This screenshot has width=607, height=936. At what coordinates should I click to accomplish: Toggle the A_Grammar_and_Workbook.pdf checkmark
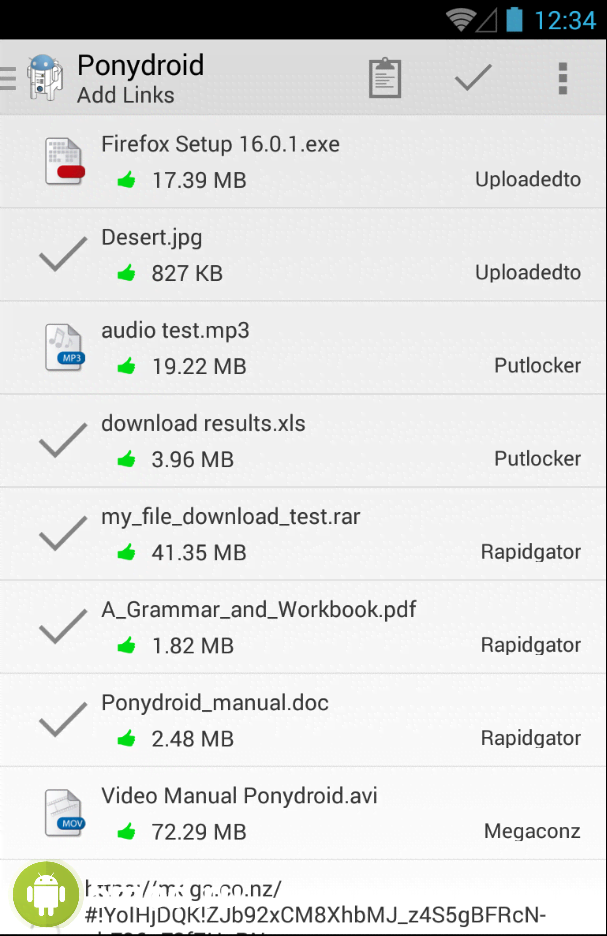pos(62,627)
